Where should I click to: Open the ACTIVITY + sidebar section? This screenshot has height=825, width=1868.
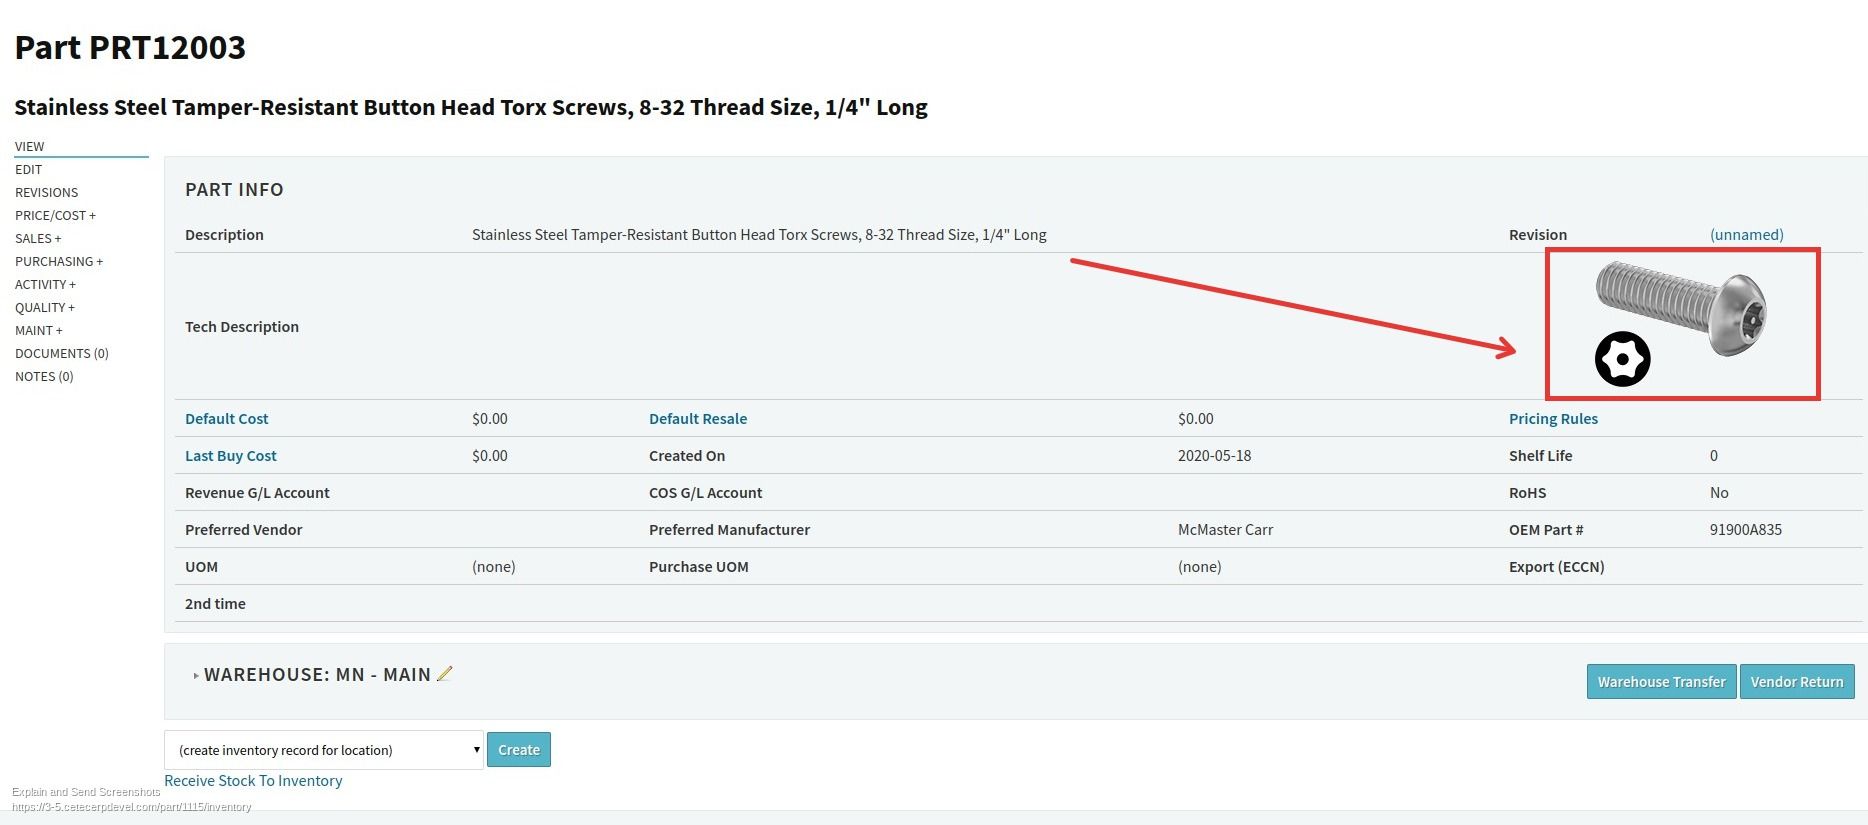tap(45, 284)
